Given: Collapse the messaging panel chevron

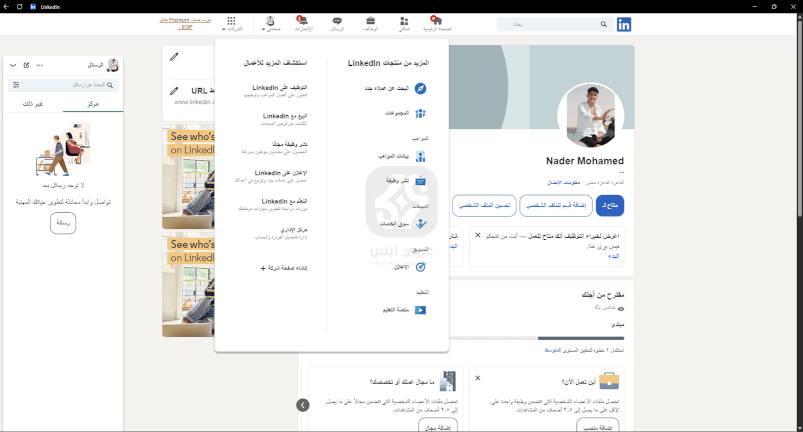Looking at the screenshot, I should point(13,65).
